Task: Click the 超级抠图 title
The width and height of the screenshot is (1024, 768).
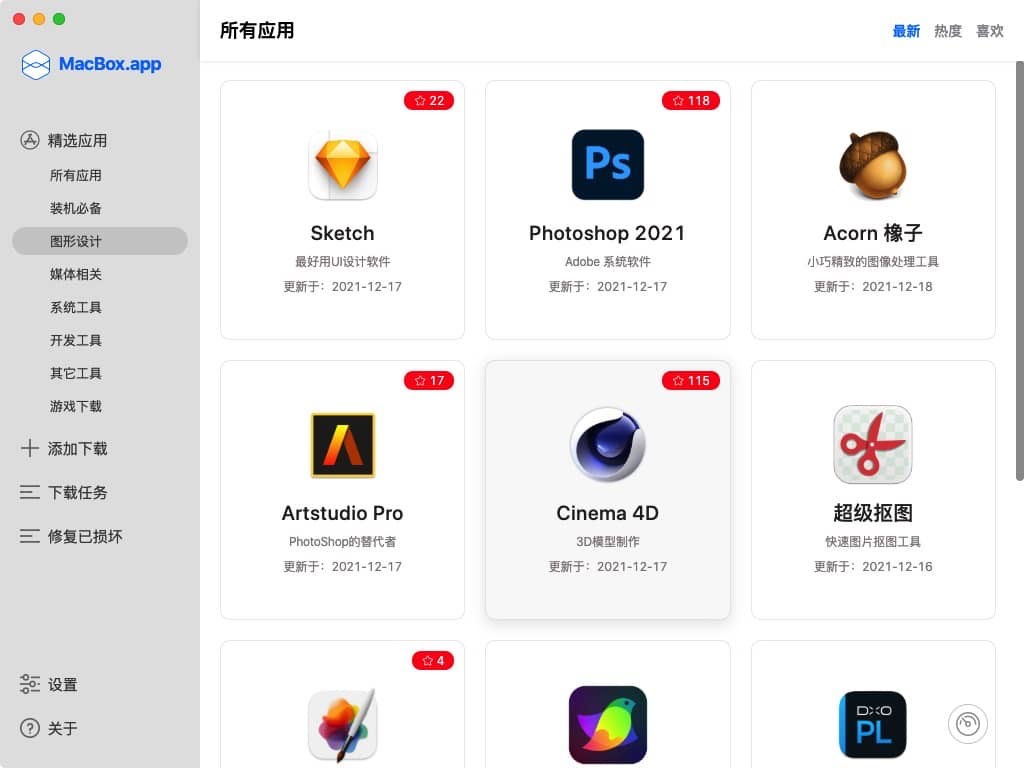Action: coord(872,513)
